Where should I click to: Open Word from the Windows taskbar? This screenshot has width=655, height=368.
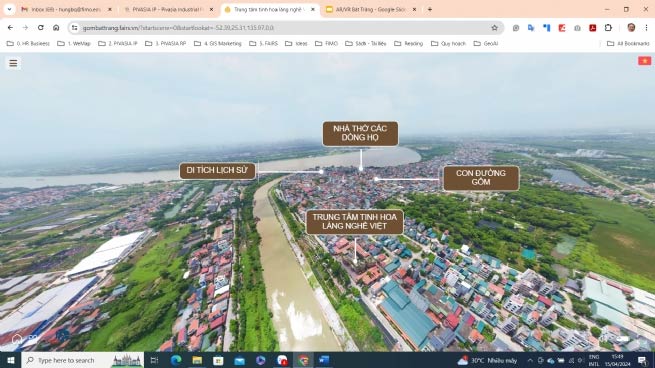point(324,360)
